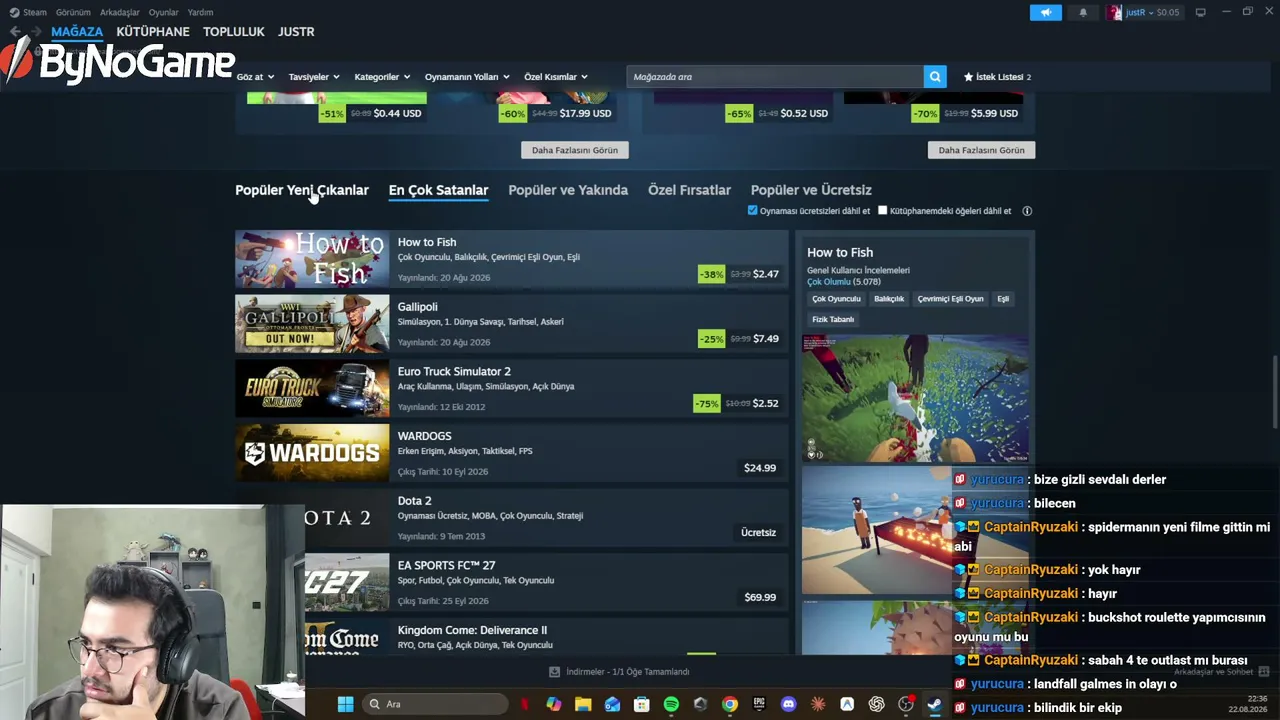The width and height of the screenshot is (1280, 720).
Task: Click the 'Fizik Tabanlı' tag button
Action: click(833, 319)
